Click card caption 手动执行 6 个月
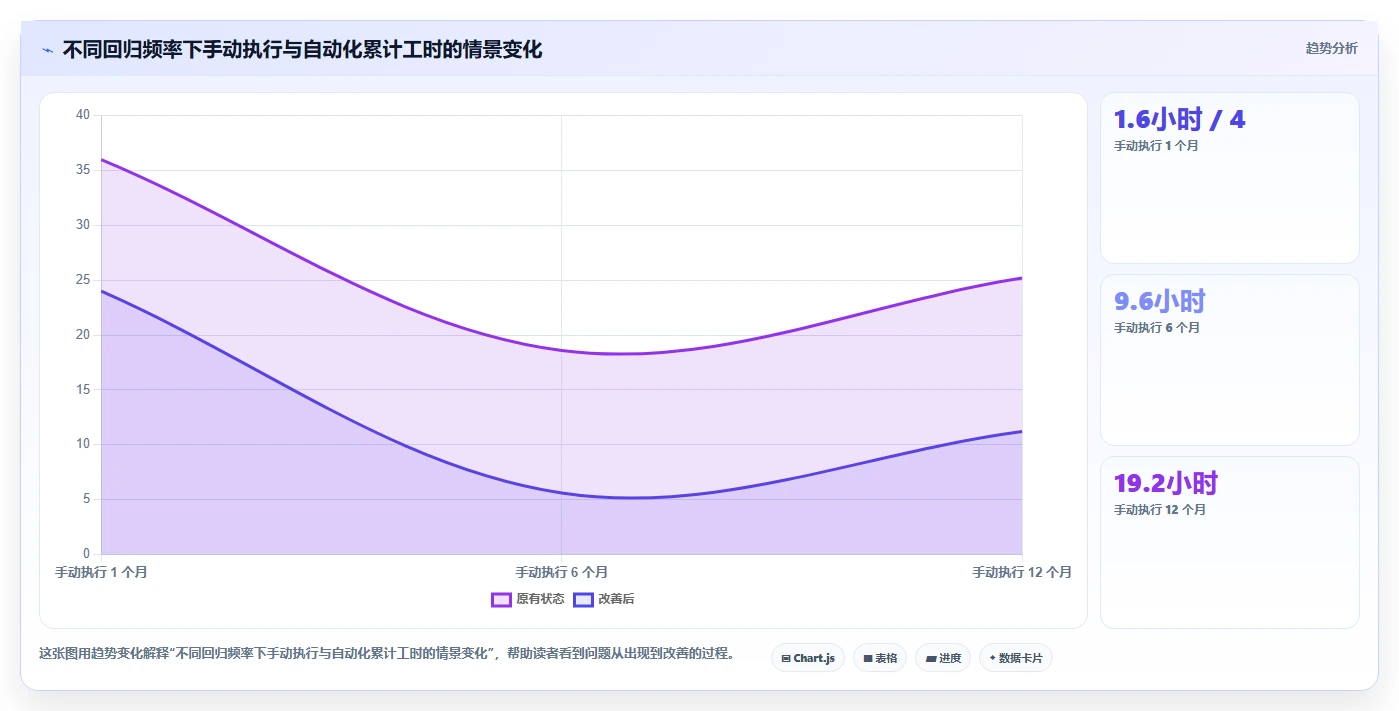 tap(1157, 328)
